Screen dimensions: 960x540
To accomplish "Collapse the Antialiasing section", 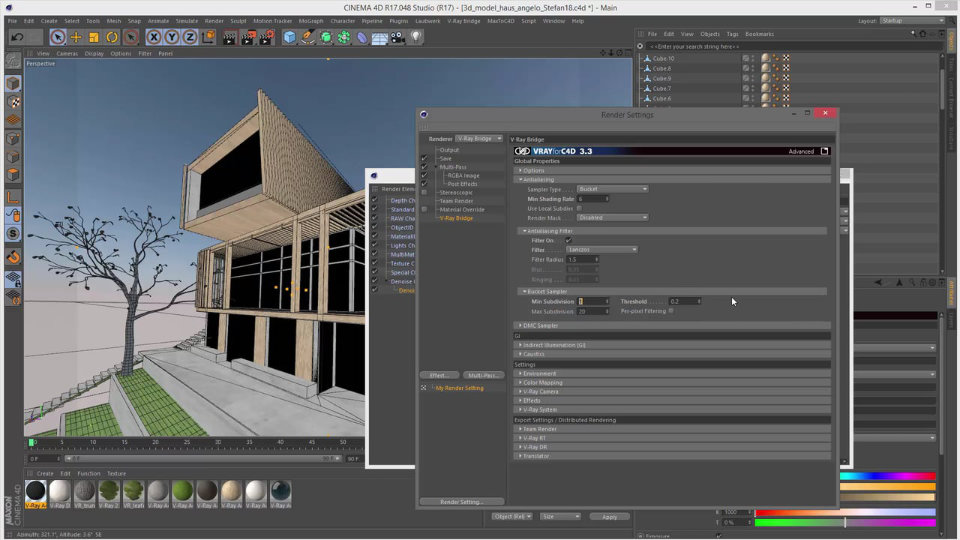I will (672, 179).
